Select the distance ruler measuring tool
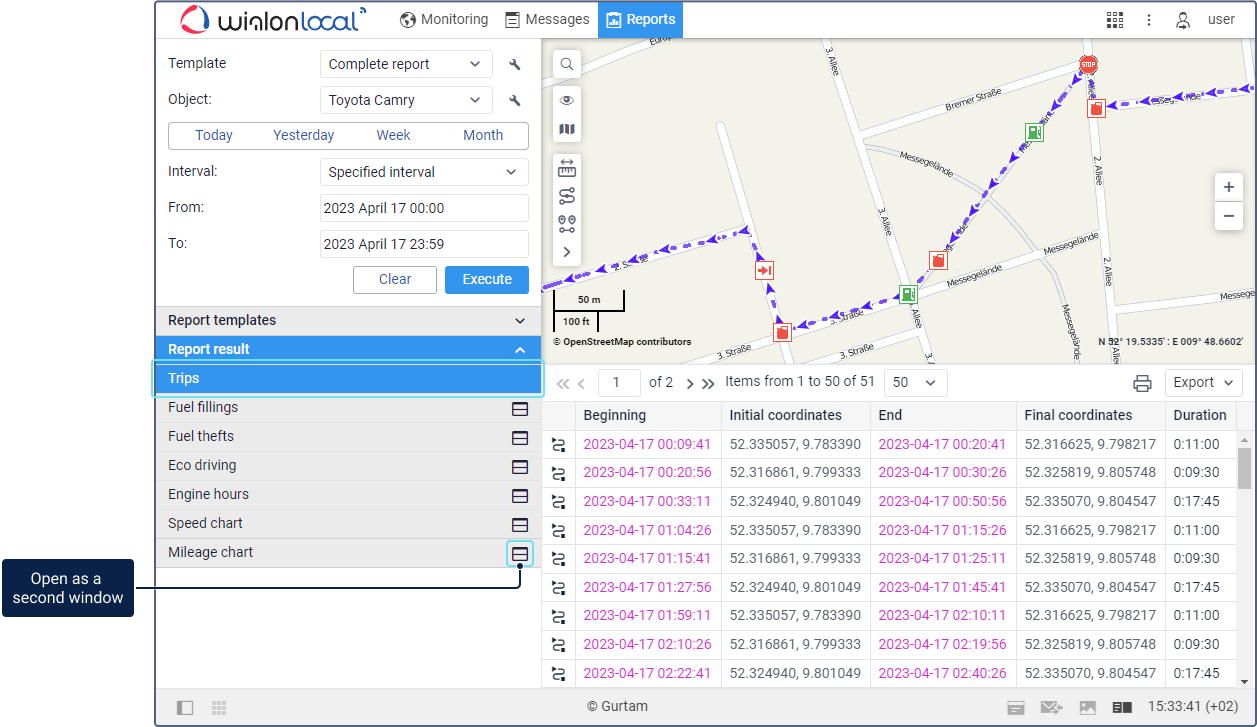 (x=567, y=168)
